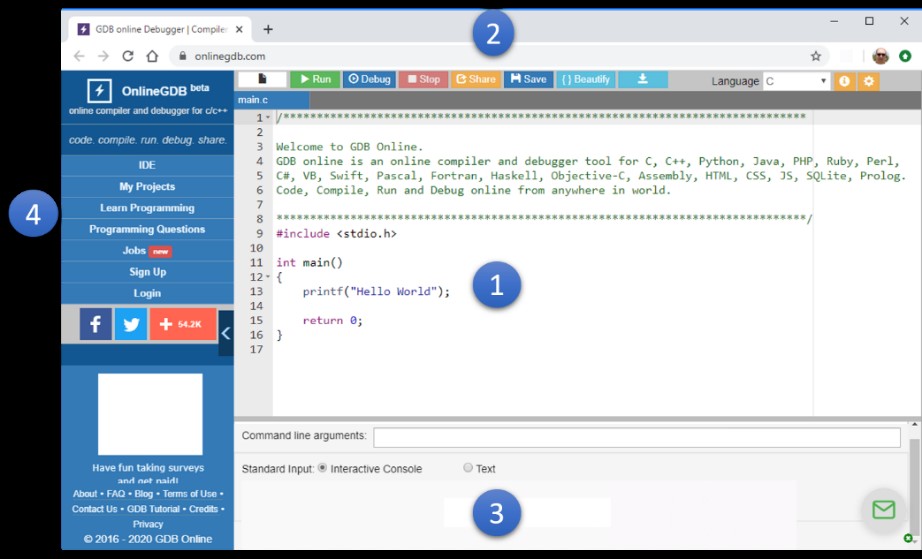Image resolution: width=922 pixels, height=559 pixels.
Task: Open the Privacy footer link
Action: coord(148,524)
